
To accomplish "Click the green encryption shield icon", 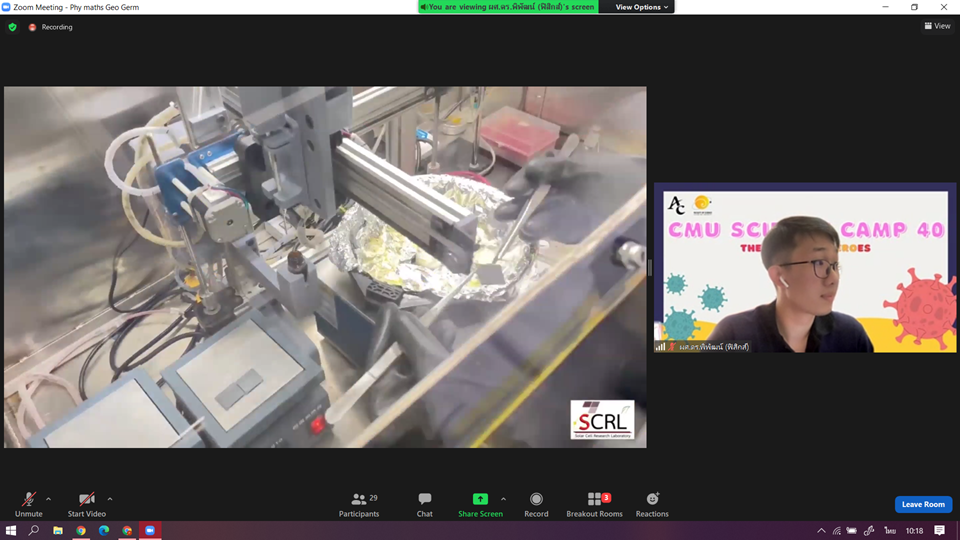I will click(x=12, y=27).
